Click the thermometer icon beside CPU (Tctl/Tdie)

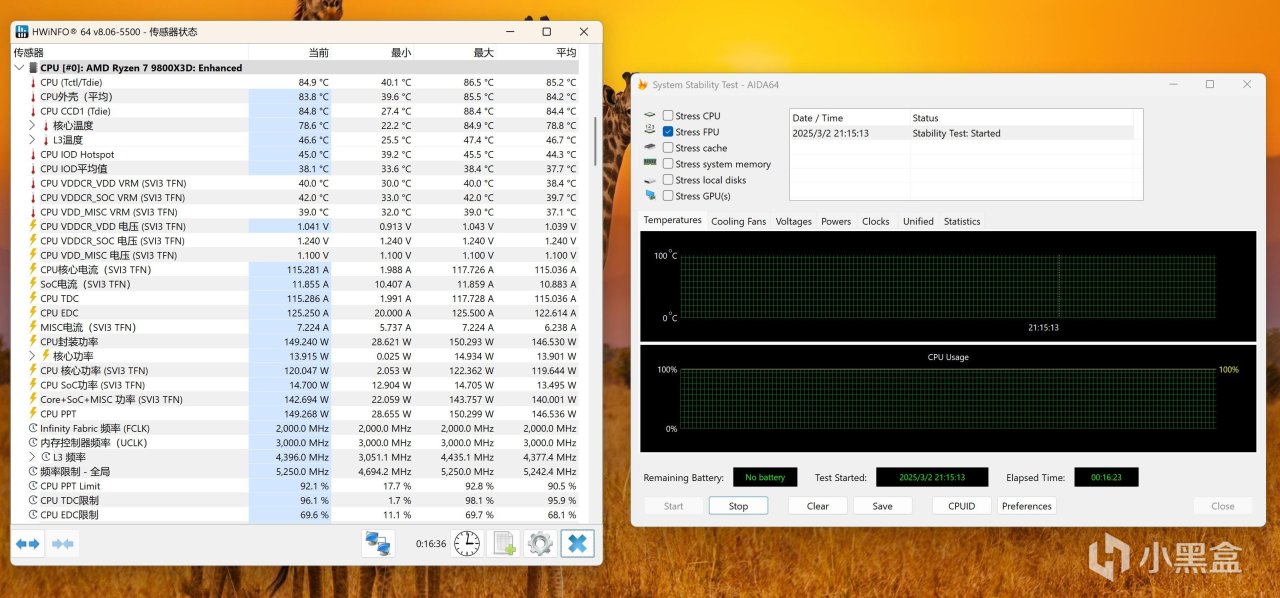(x=33, y=82)
